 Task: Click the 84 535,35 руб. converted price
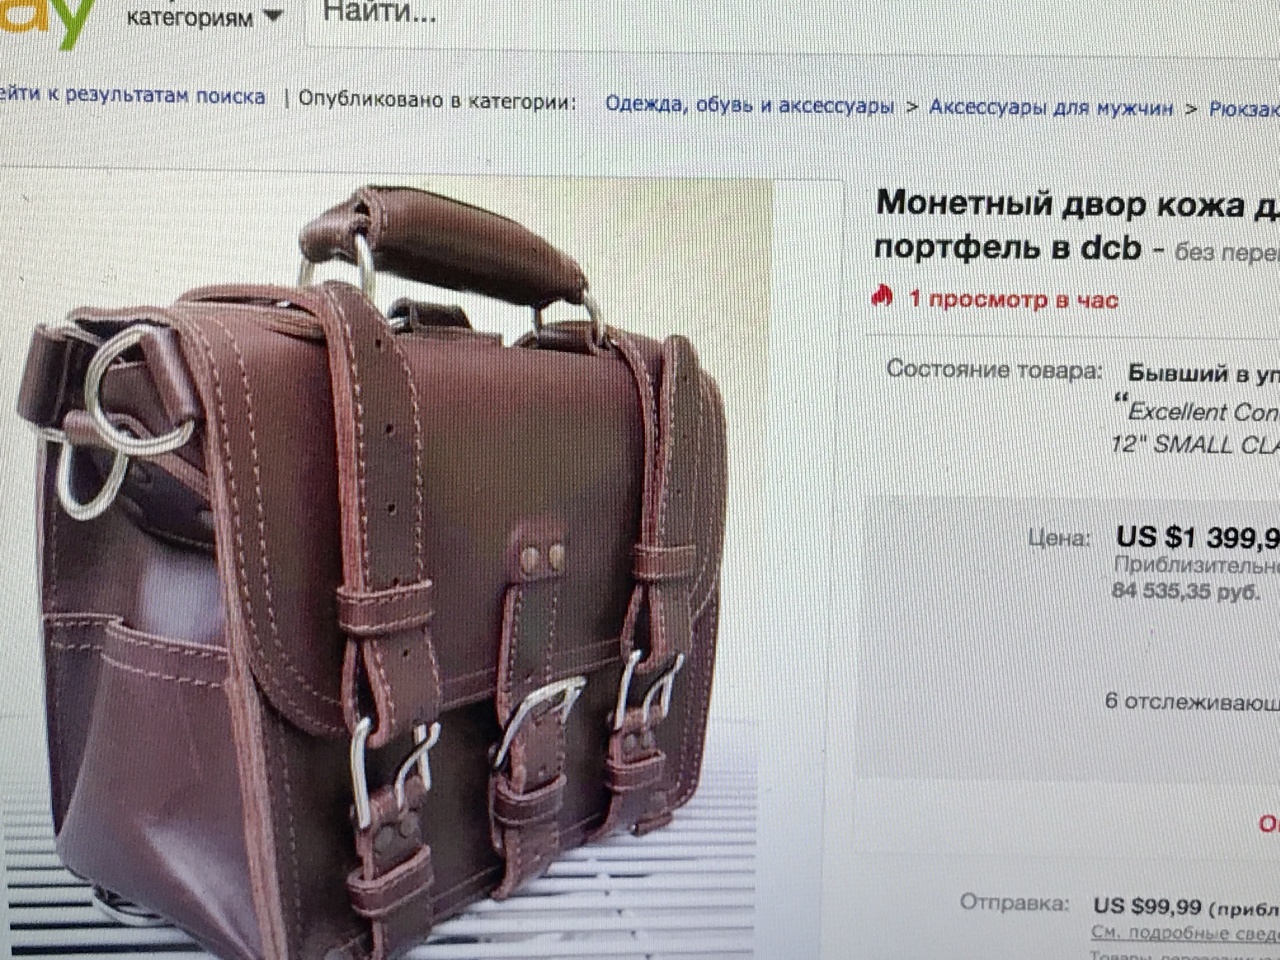pyautogui.click(x=1185, y=591)
